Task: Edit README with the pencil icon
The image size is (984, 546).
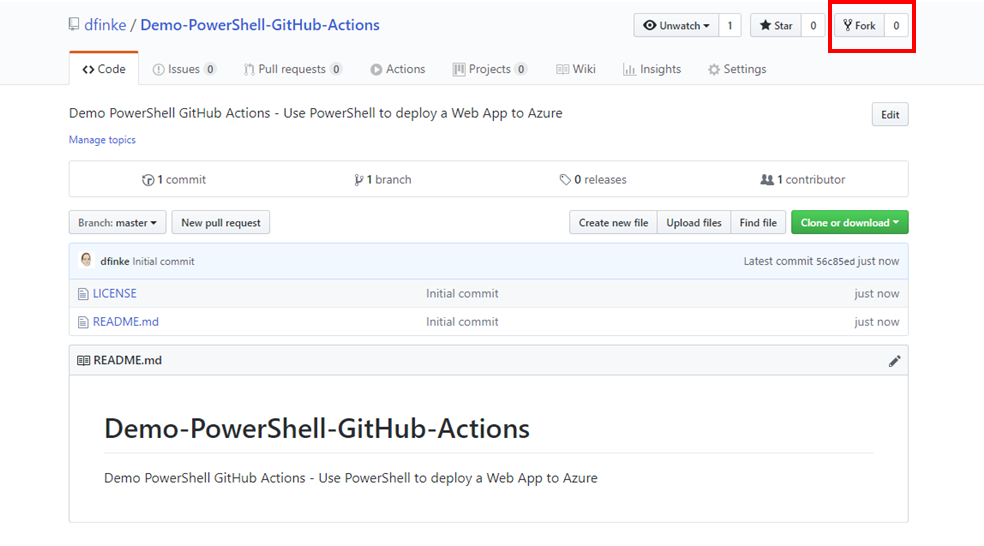Action: click(x=894, y=361)
